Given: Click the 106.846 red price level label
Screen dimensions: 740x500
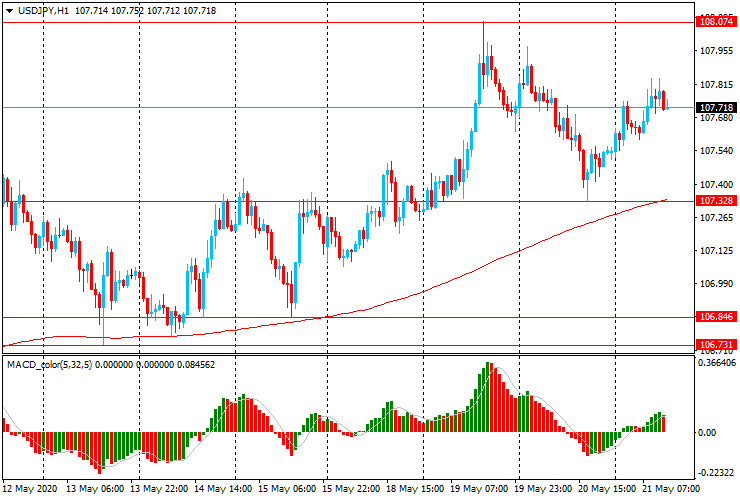Looking at the screenshot, I should click(716, 317).
